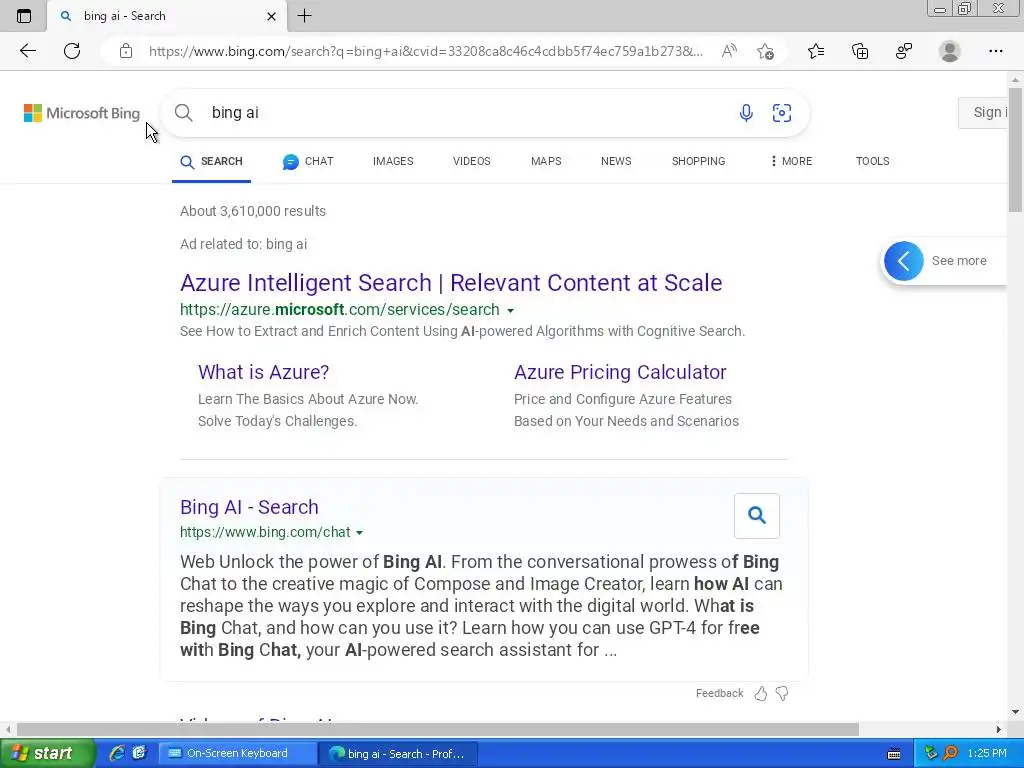This screenshot has height=768, width=1024.
Task: Click the thumbs up feedback icon
Action: [x=761, y=693]
